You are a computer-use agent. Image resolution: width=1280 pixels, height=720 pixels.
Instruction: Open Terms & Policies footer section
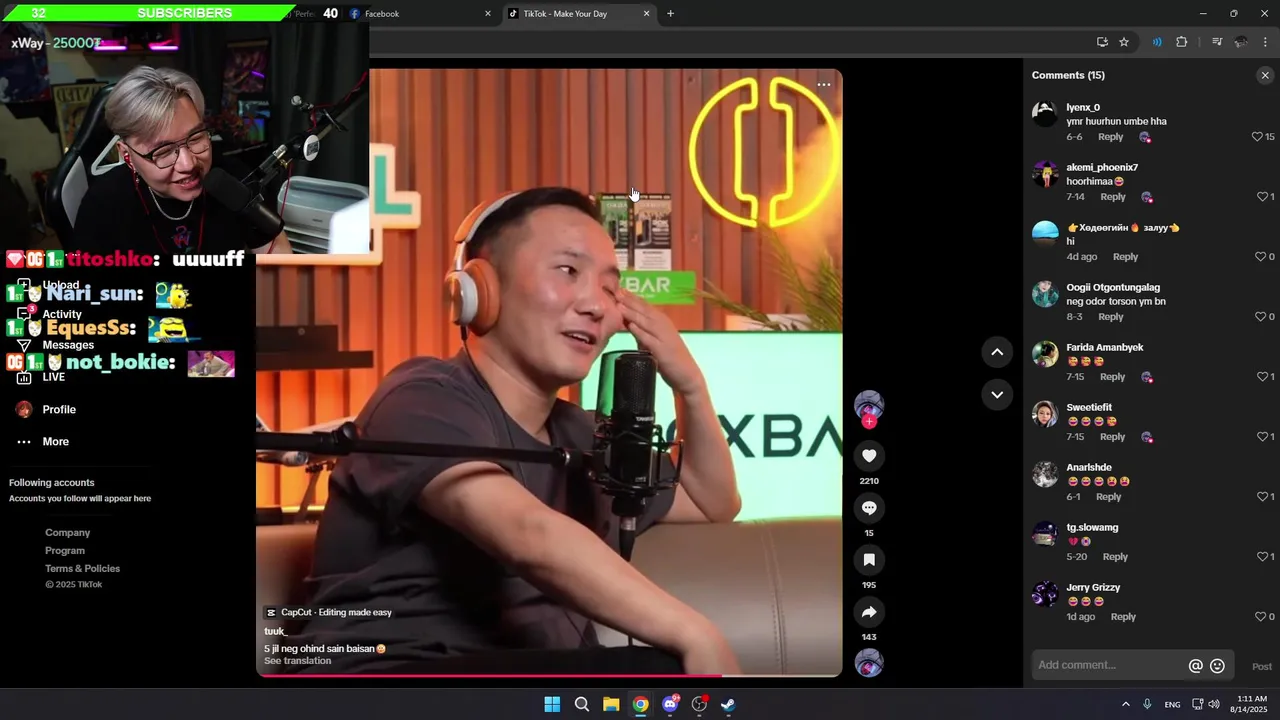tap(82, 569)
